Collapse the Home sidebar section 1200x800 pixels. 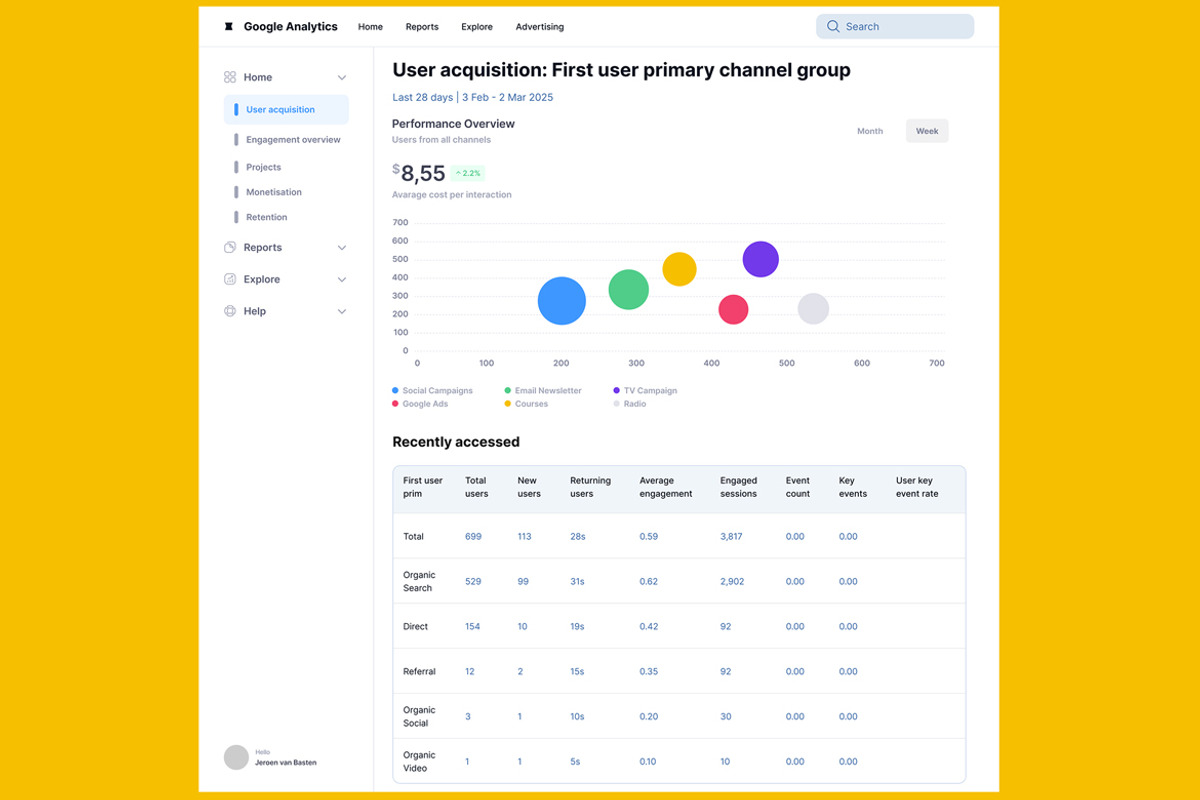pos(342,77)
